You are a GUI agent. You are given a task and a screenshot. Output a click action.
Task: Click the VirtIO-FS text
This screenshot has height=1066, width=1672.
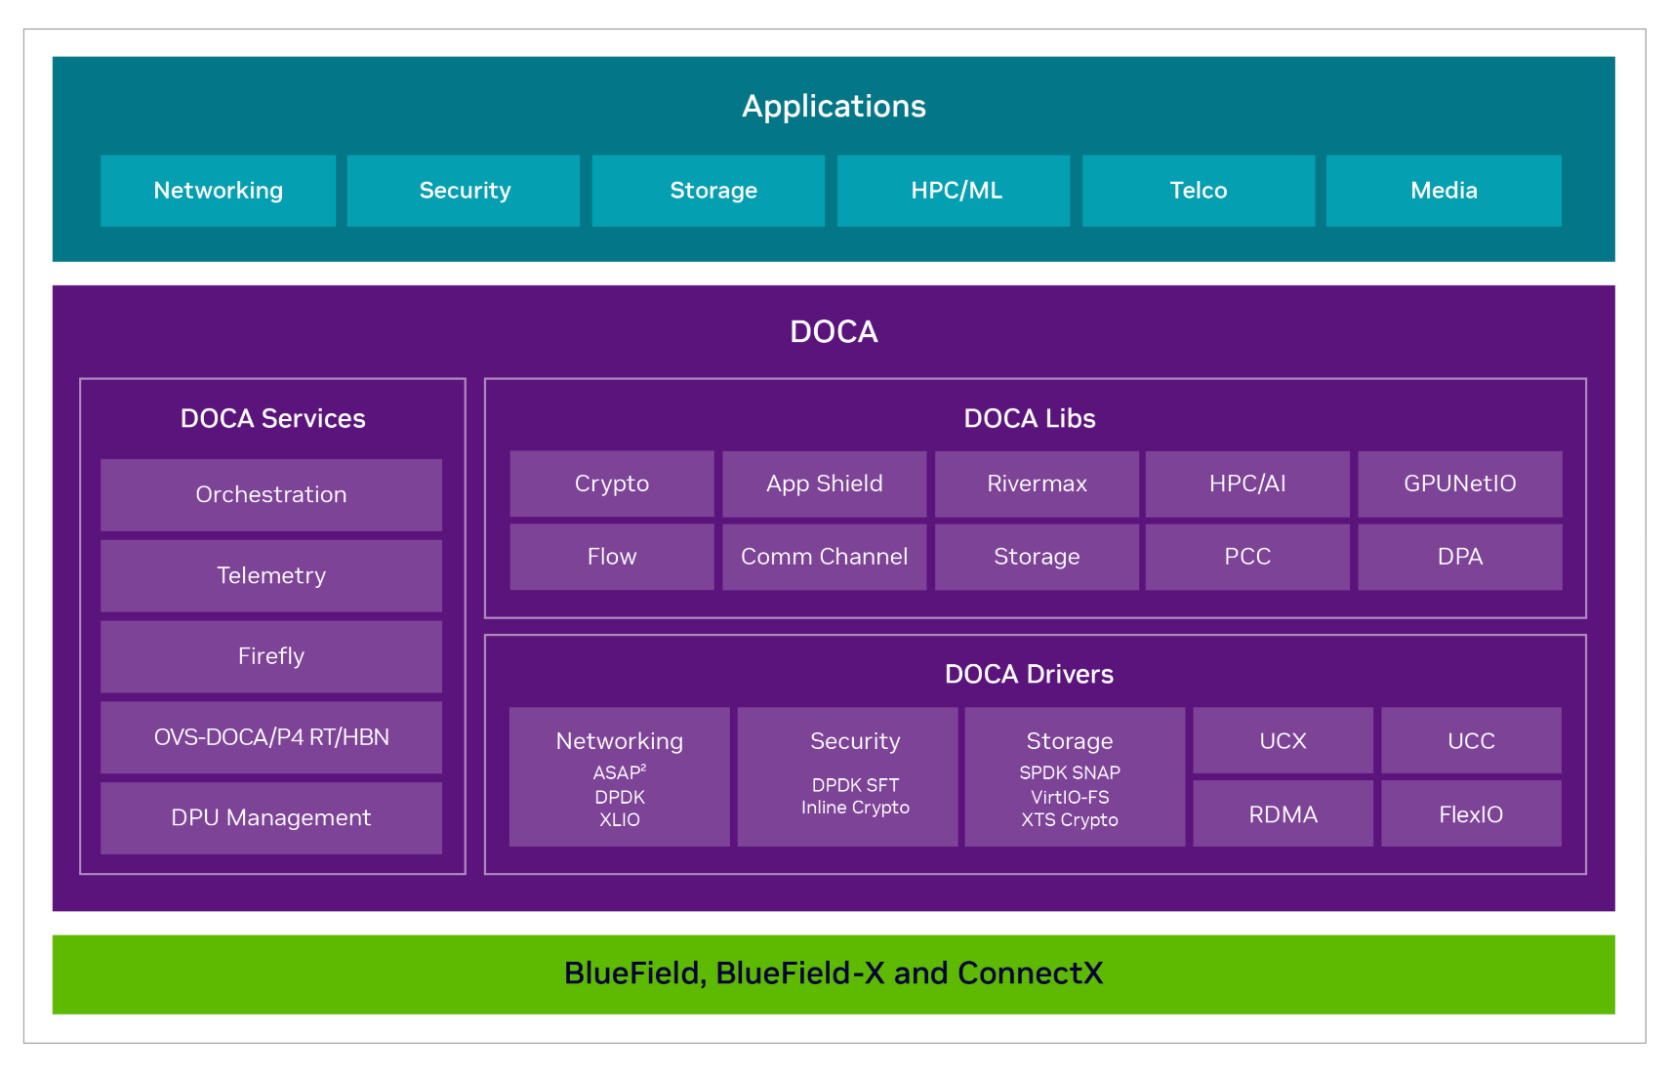point(1069,797)
